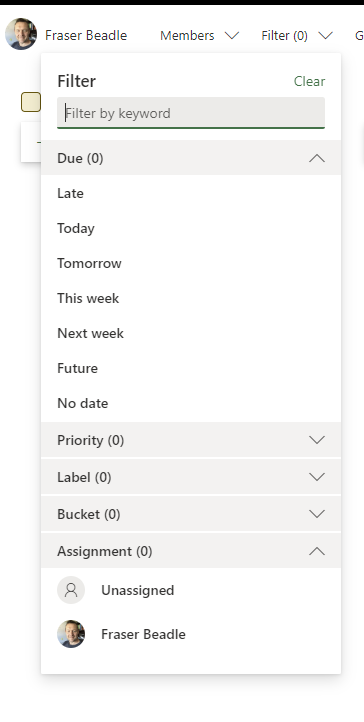Collapse the Assignment section chevron
364x722 pixels.
[317, 551]
